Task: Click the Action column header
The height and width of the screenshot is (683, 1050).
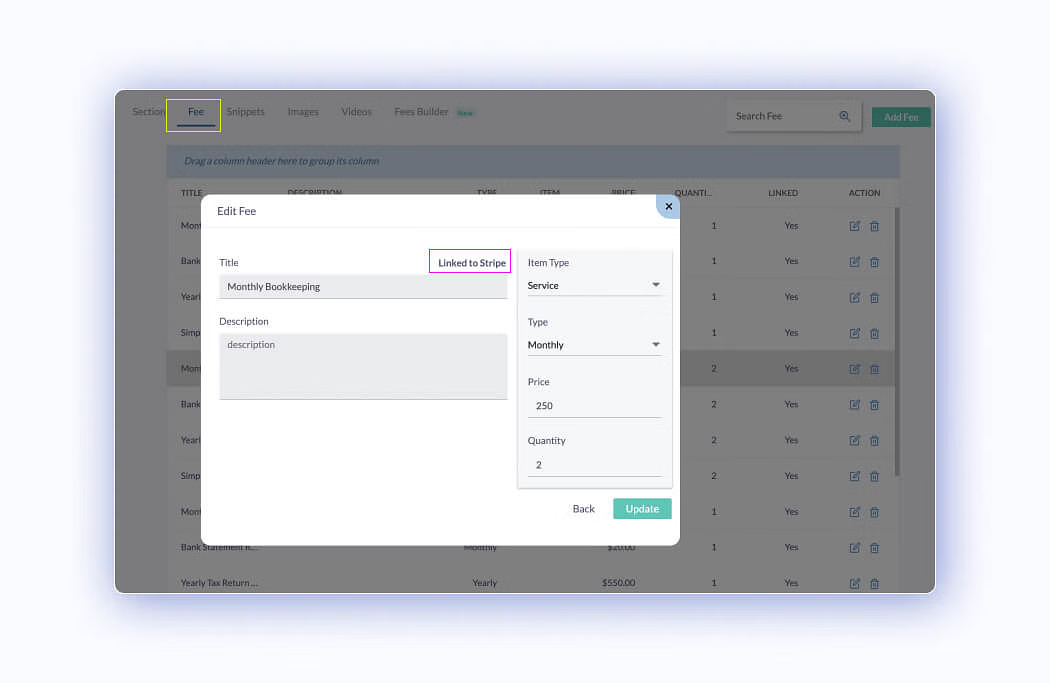Action: coord(865,193)
